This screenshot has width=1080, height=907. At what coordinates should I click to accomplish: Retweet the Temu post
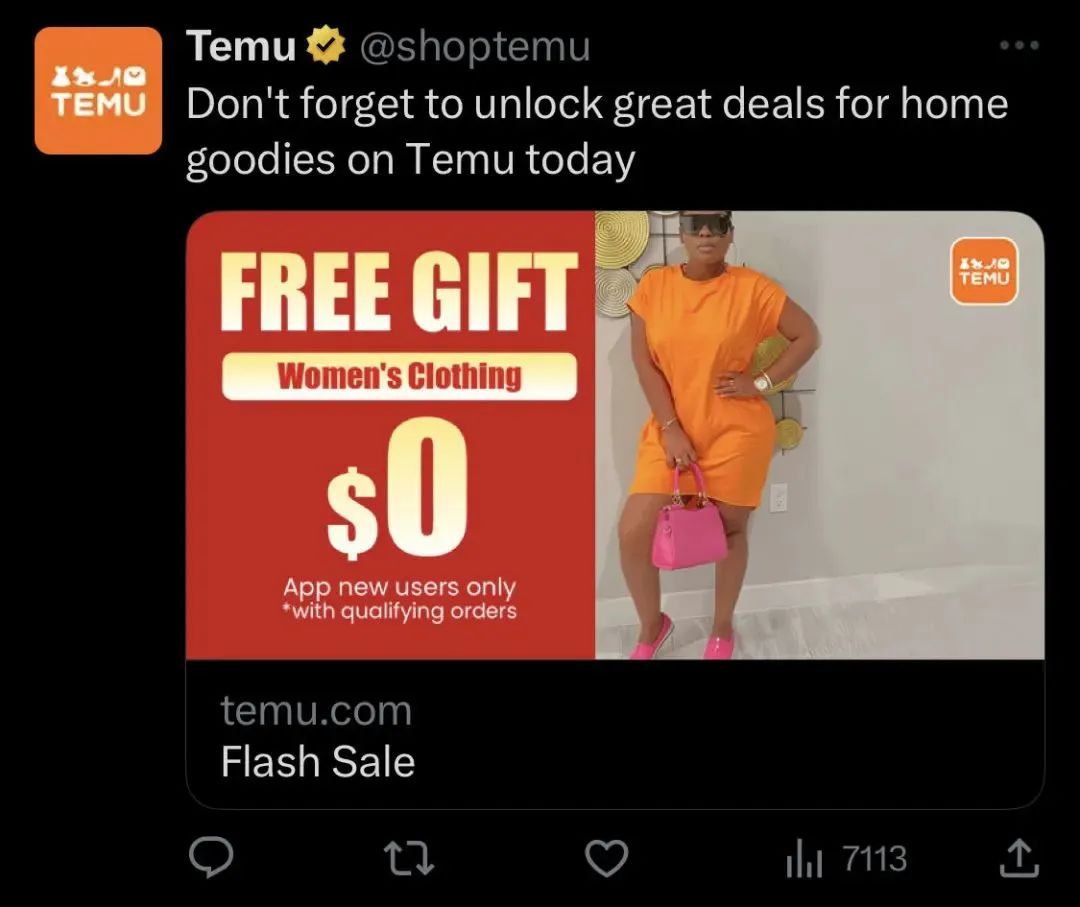[408, 859]
